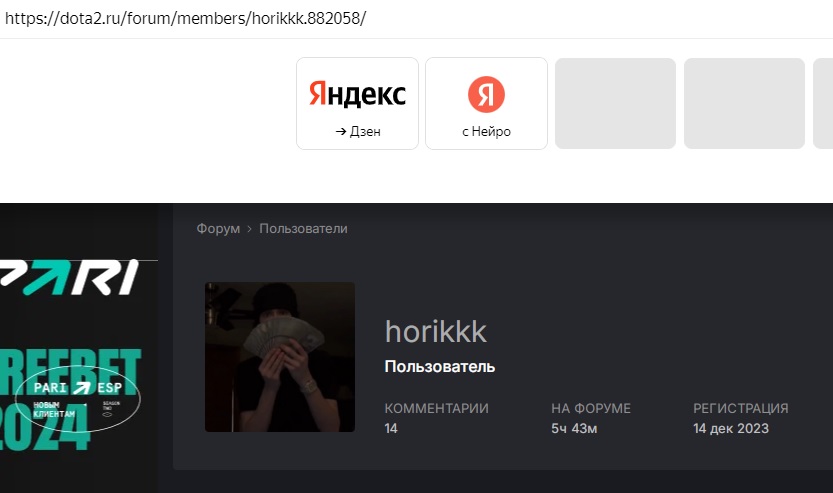This screenshot has height=493, width=833.
Task: Open the red Я с Нейро tile
Action: (486, 104)
